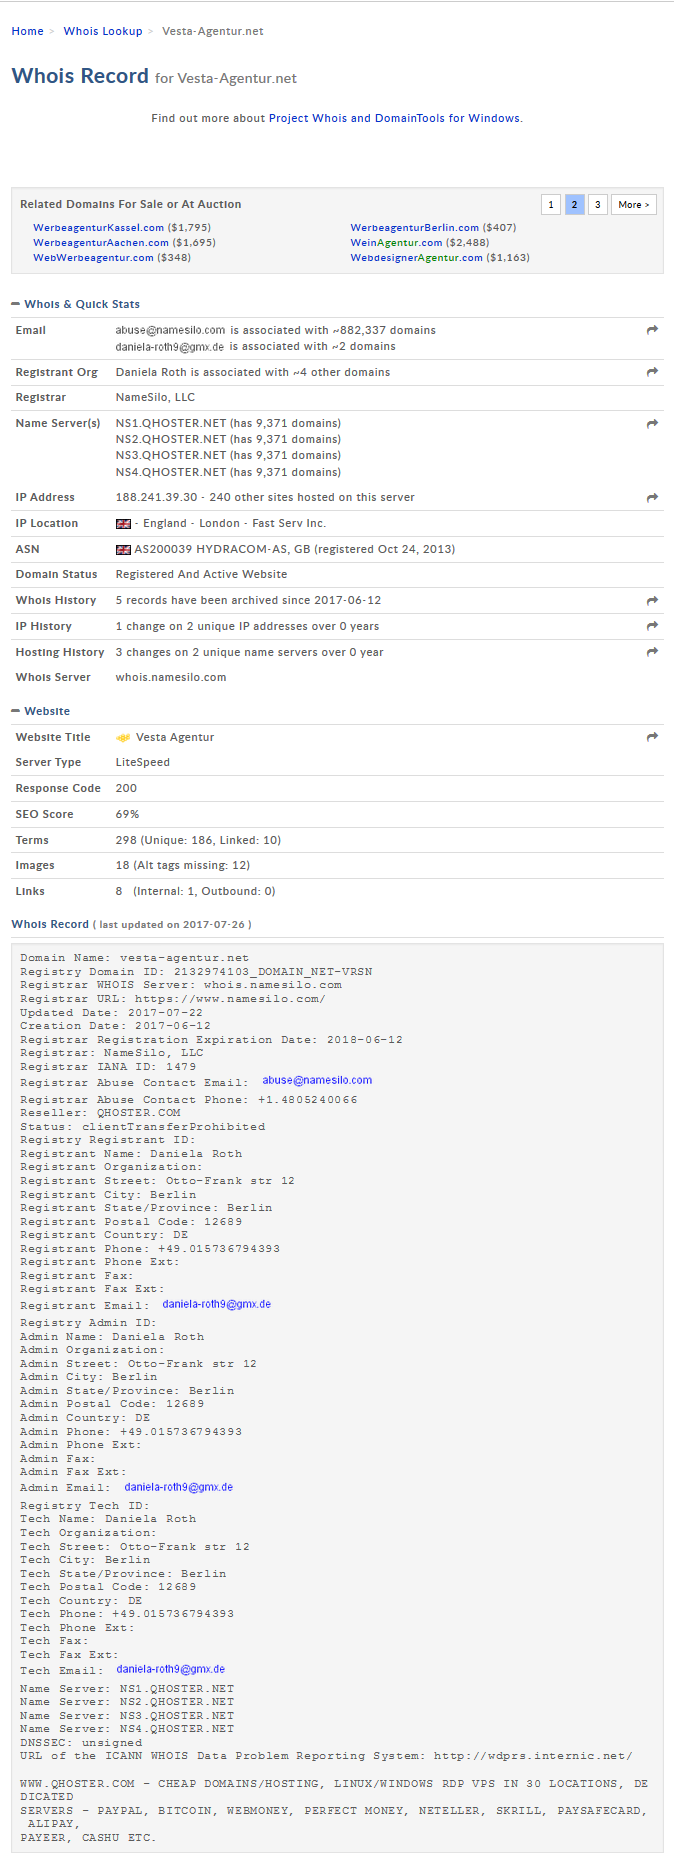Click the share arrow in Email row
This screenshot has width=674, height=1873.
point(652,330)
